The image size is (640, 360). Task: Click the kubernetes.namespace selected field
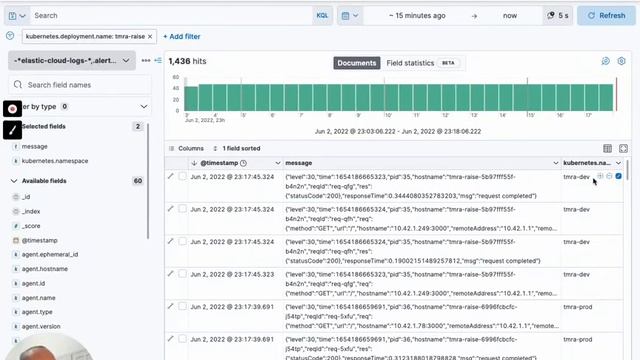pyautogui.click(x=55, y=161)
